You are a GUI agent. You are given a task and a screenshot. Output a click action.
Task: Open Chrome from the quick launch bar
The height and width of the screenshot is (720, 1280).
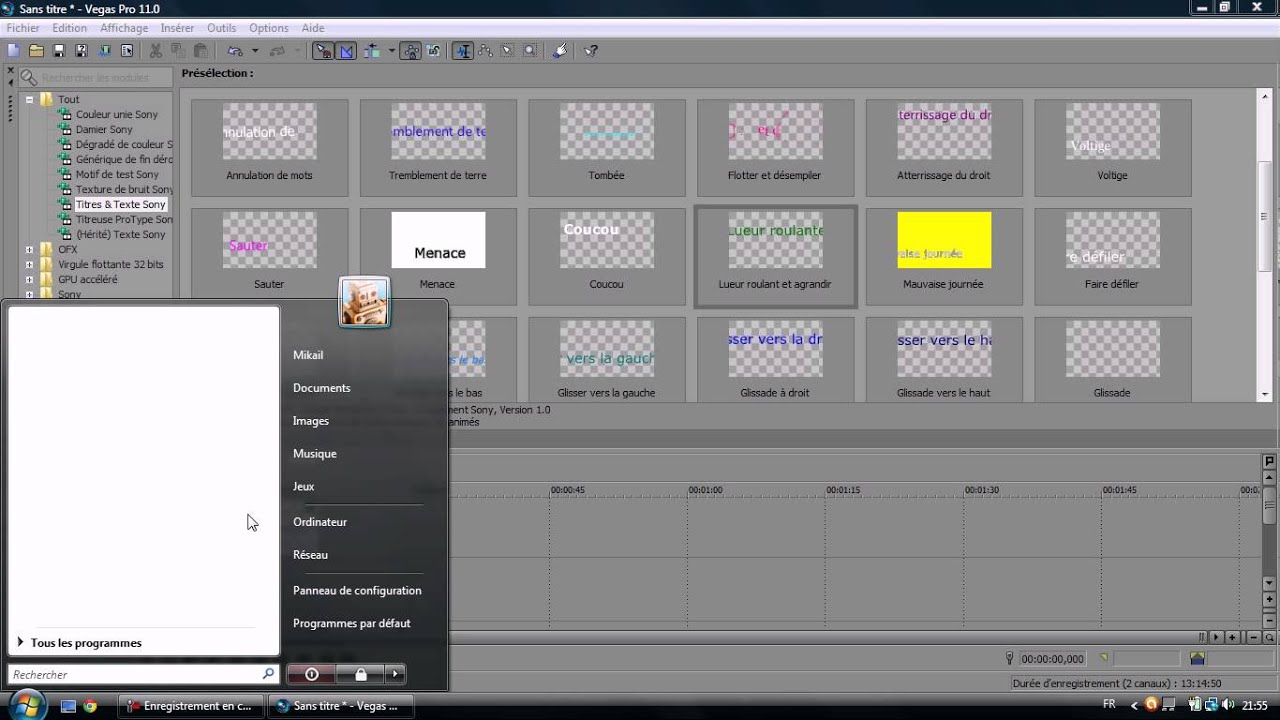[90, 706]
